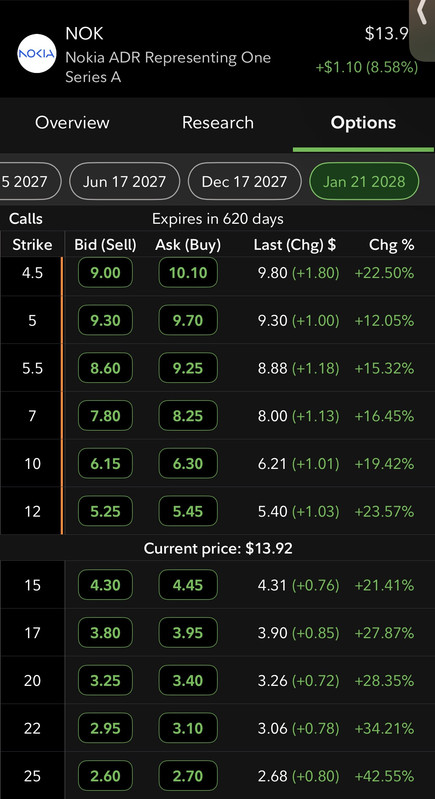The width and height of the screenshot is (435, 799).
Task: Choose the 6.30 ask for strike 10
Action: [x=188, y=464]
